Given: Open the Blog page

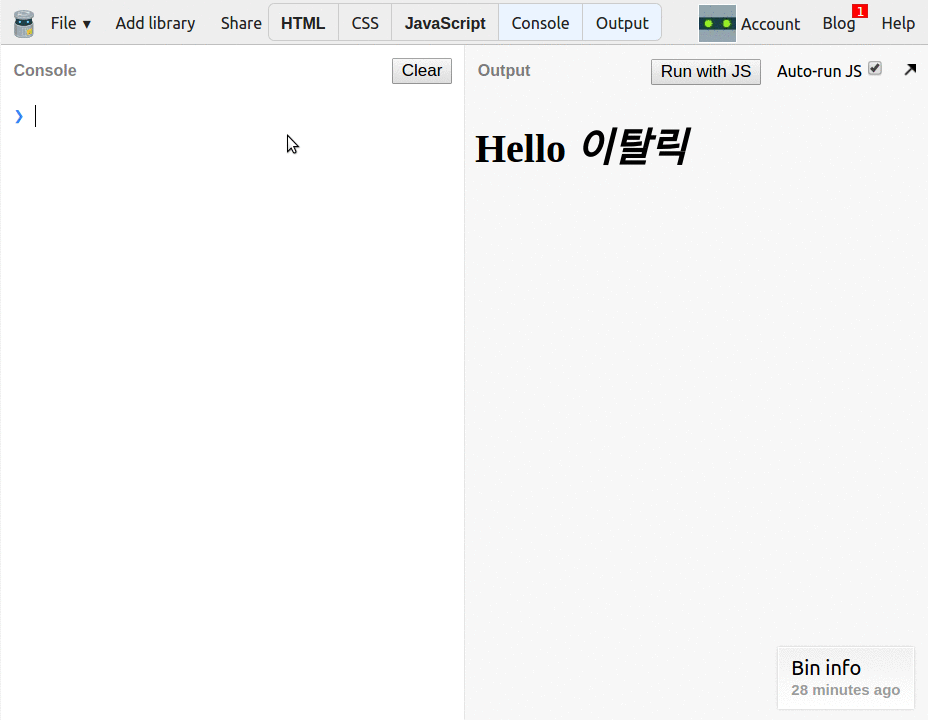Looking at the screenshot, I should [838, 23].
